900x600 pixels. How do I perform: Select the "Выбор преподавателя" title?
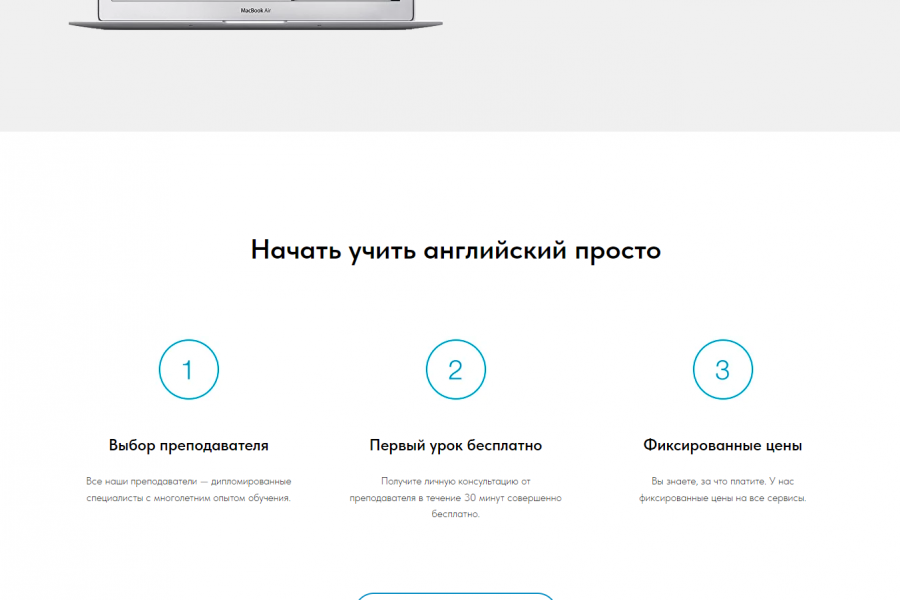[189, 446]
